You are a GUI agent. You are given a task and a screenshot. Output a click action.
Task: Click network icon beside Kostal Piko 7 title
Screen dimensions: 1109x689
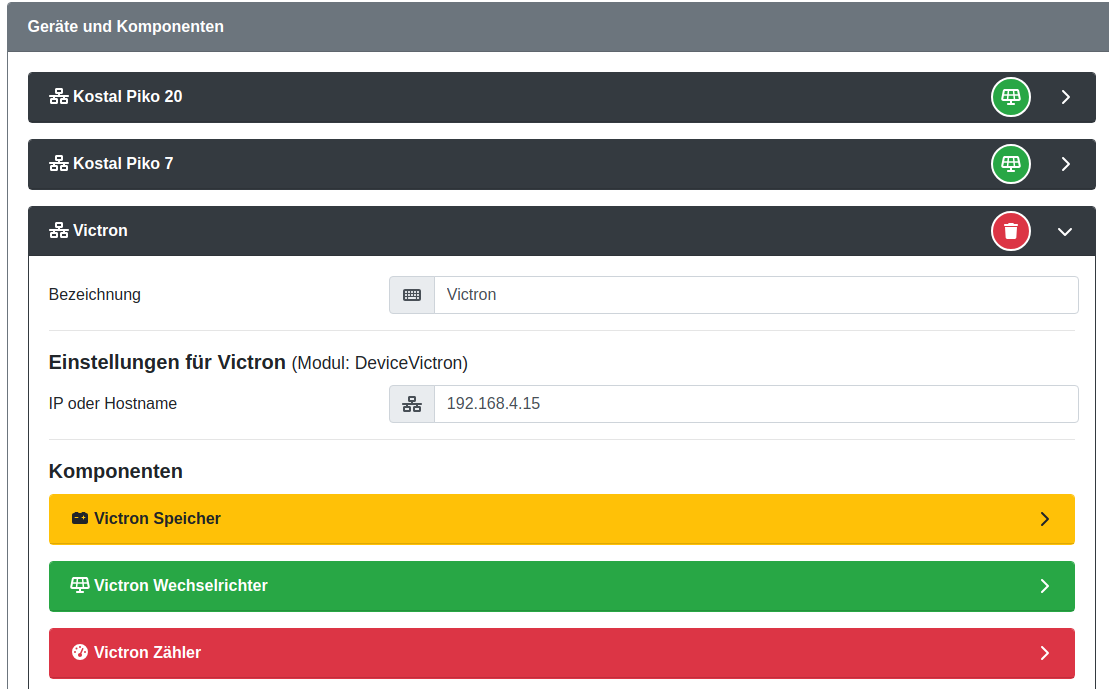(x=59, y=163)
